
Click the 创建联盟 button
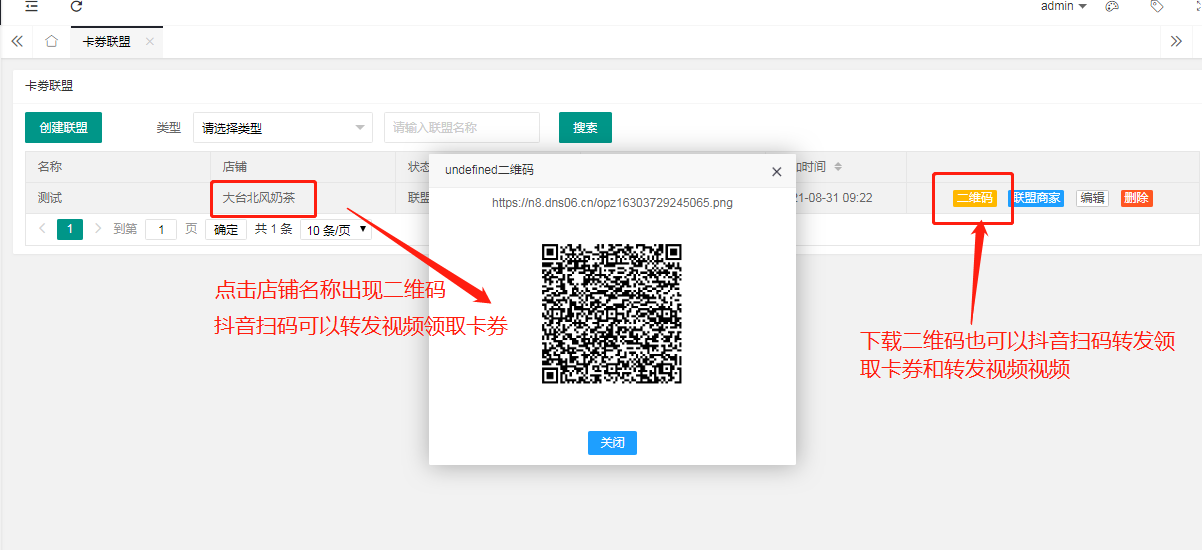64,128
